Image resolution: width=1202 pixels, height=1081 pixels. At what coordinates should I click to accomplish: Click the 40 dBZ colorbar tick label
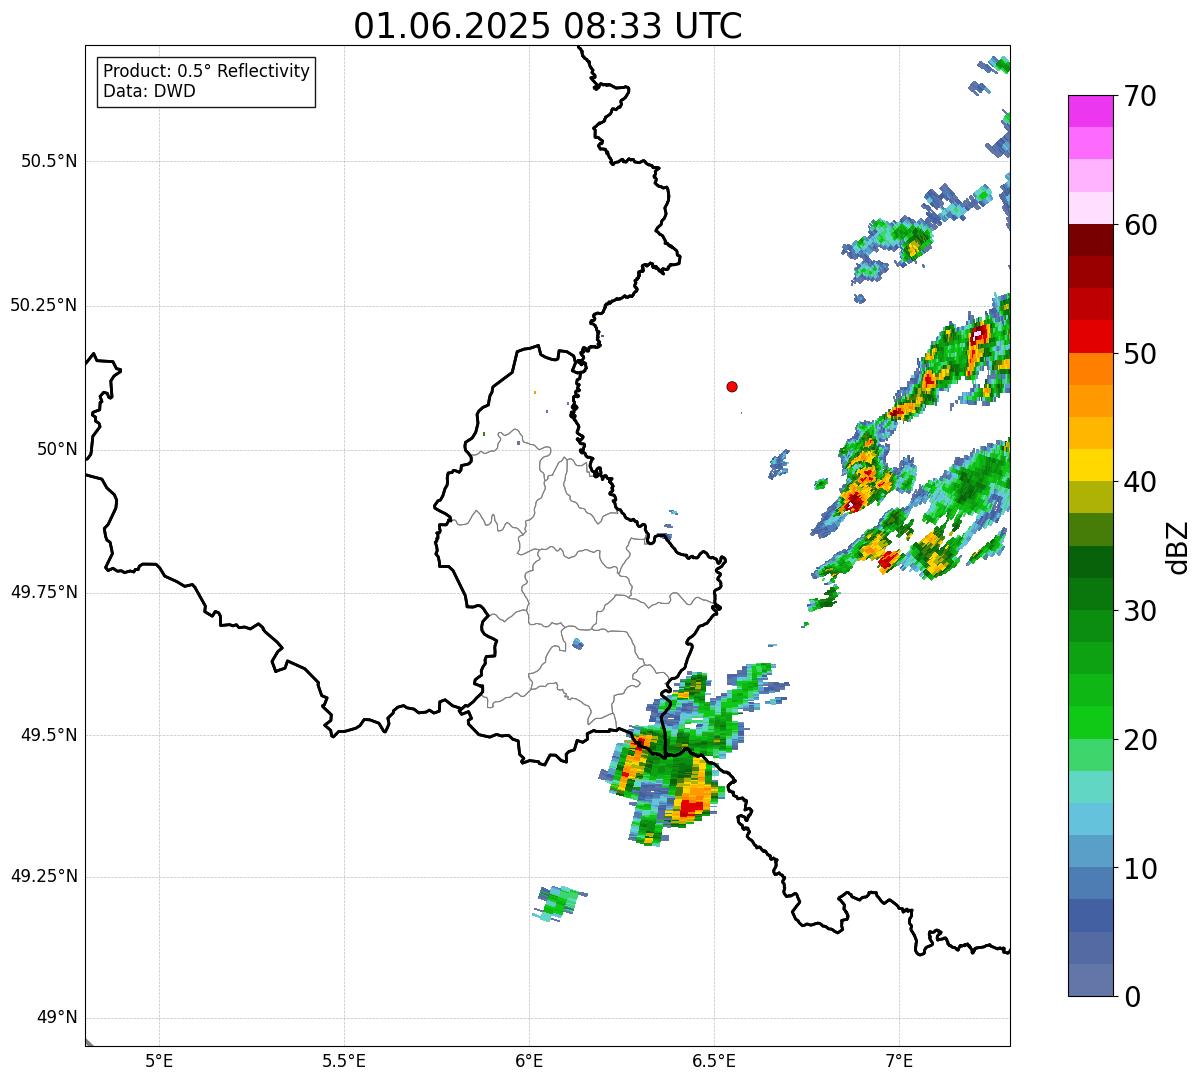[x=1140, y=483]
